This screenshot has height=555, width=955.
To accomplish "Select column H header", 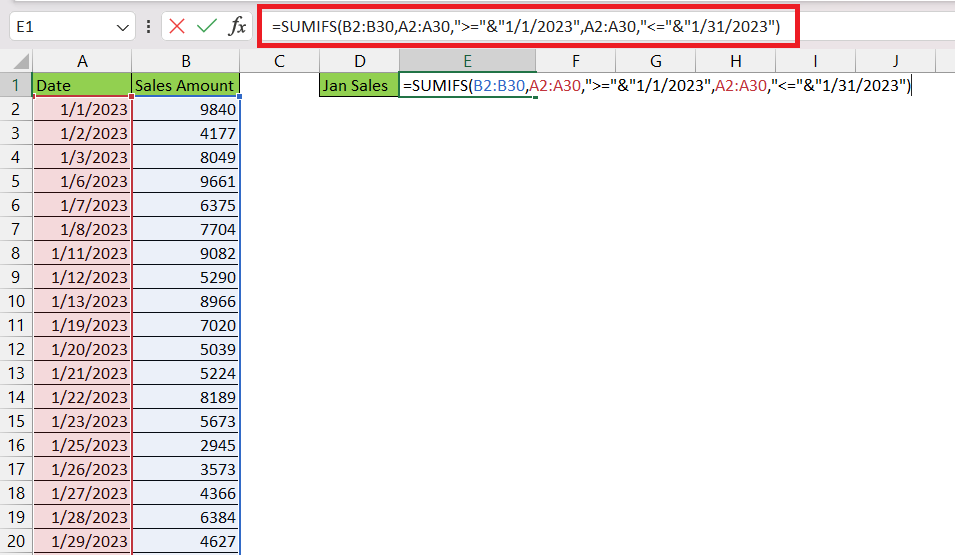I will click(x=735, y=61).
